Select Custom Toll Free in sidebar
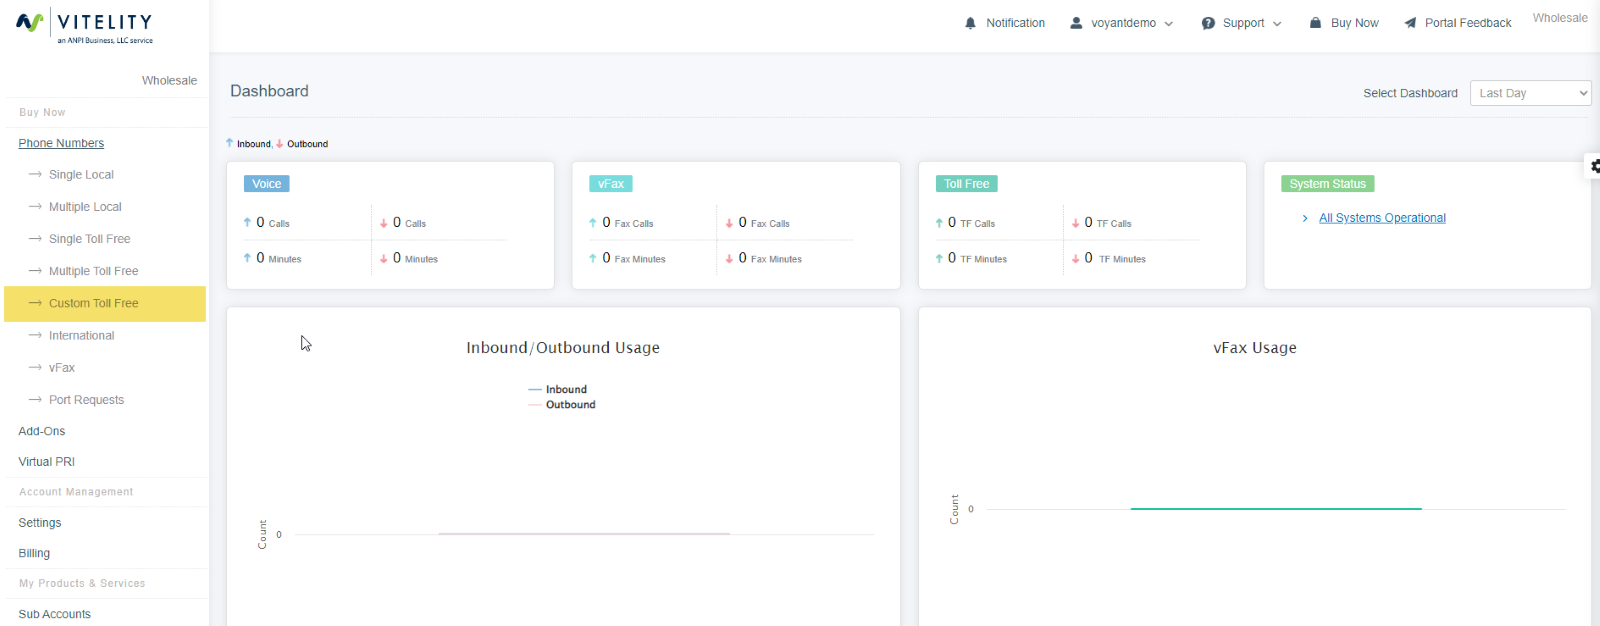This screenshot has height=626, width=1600. tap(94, 303)
